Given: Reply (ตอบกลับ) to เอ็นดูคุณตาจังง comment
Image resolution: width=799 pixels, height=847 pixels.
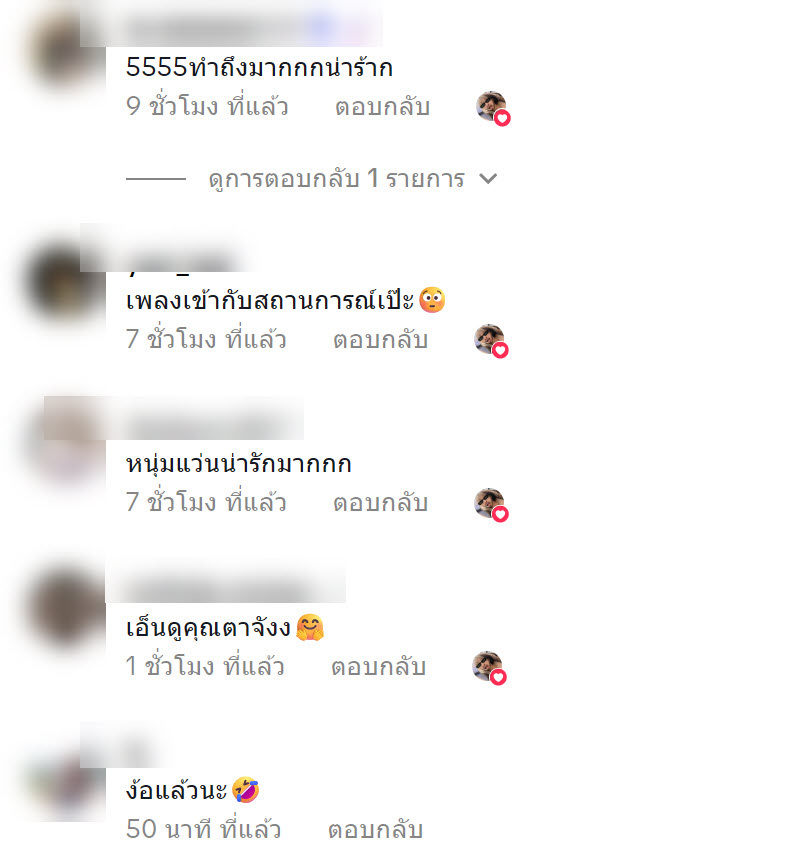Looking at the screenshot, I should pyautogui.click(x=378, y=667).
